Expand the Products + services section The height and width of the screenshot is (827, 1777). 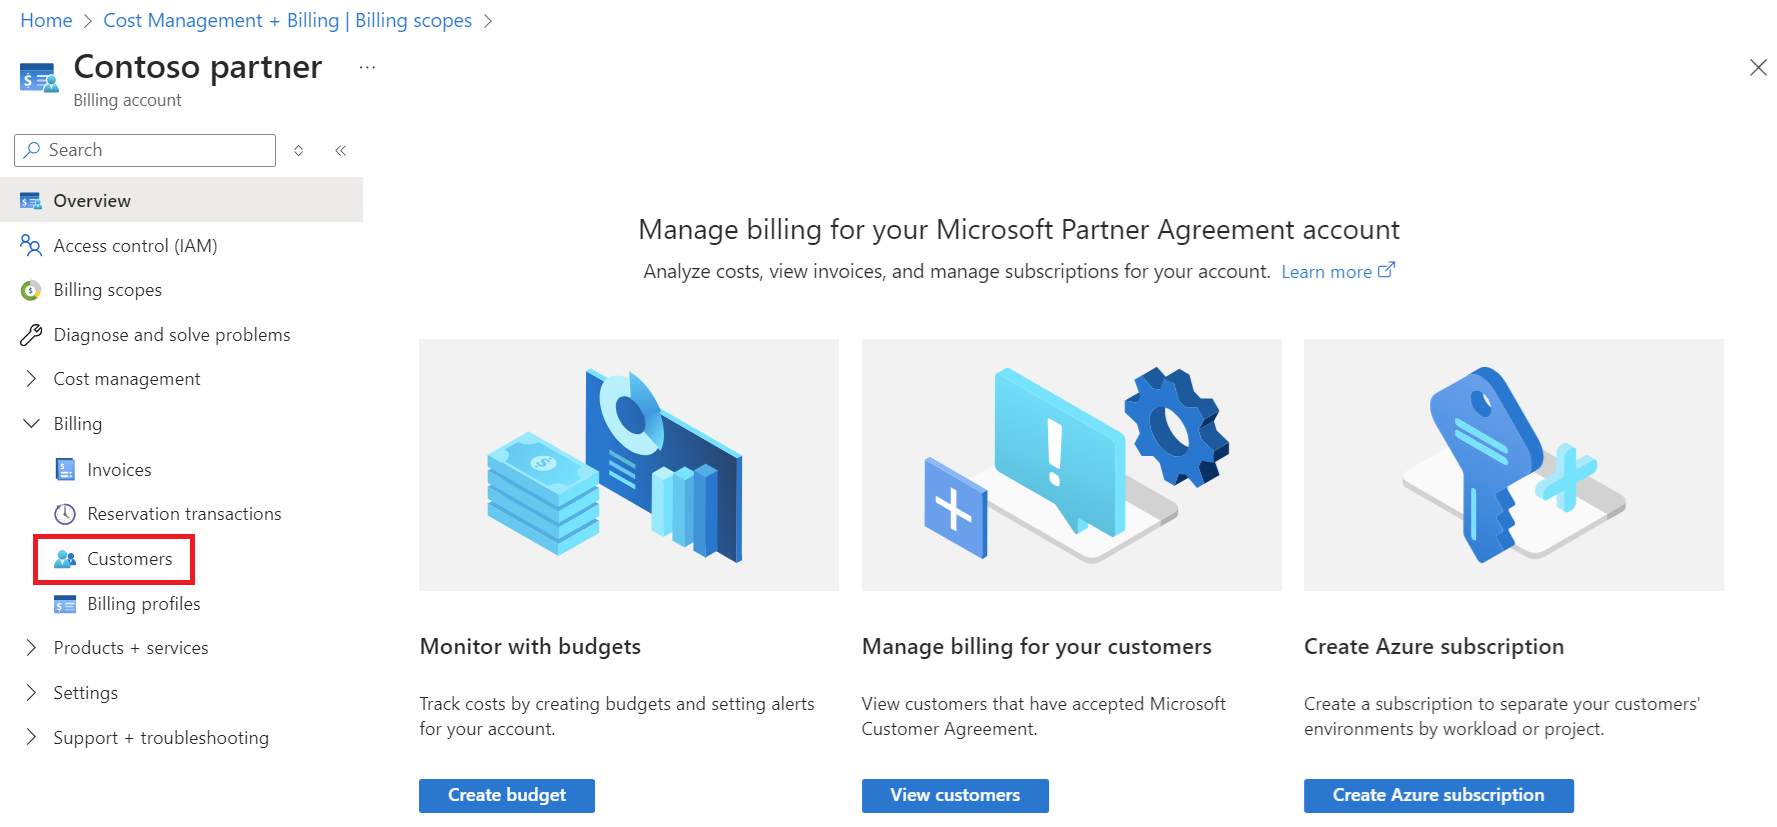pos(31,648)
